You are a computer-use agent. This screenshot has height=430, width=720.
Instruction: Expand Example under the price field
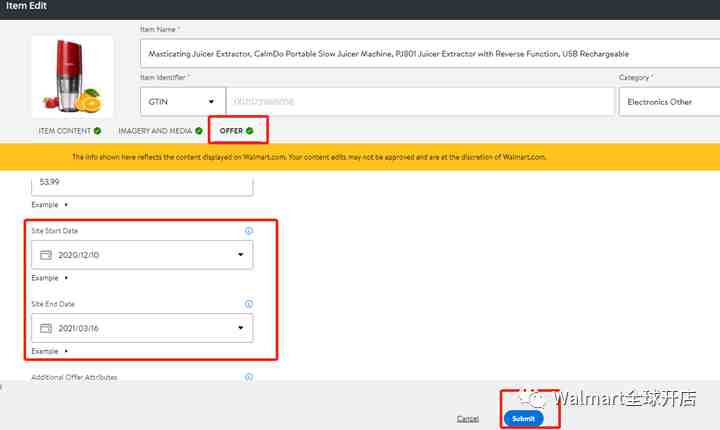50,204
